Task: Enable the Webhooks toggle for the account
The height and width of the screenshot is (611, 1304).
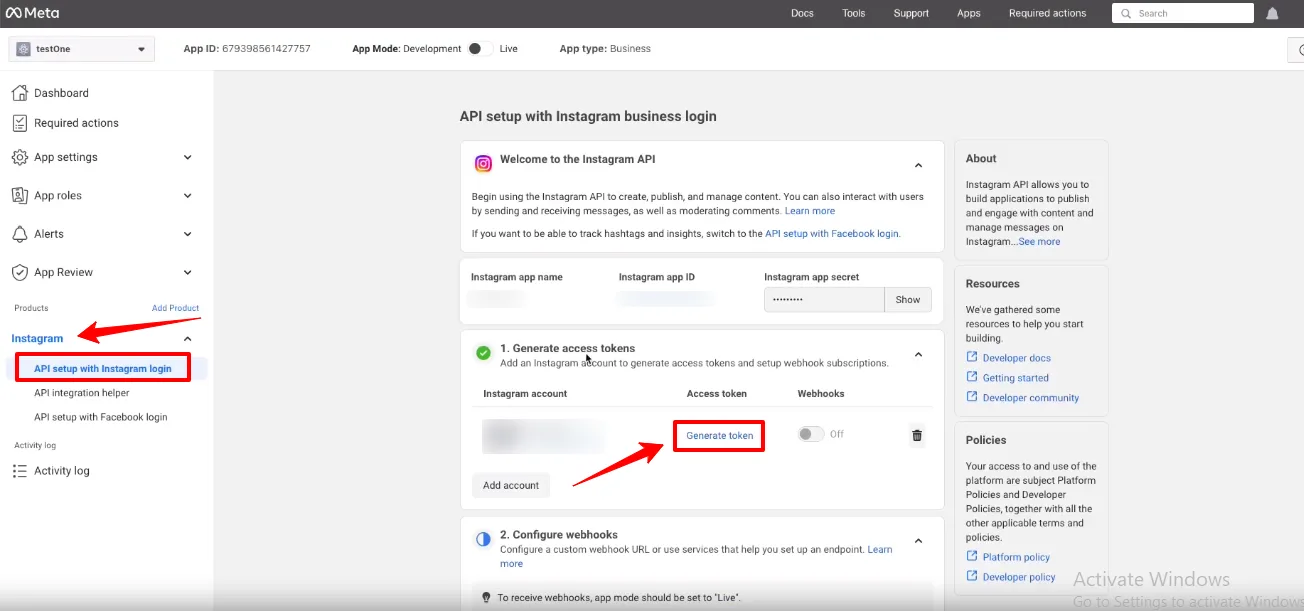Action: click(x=811, y=434)
